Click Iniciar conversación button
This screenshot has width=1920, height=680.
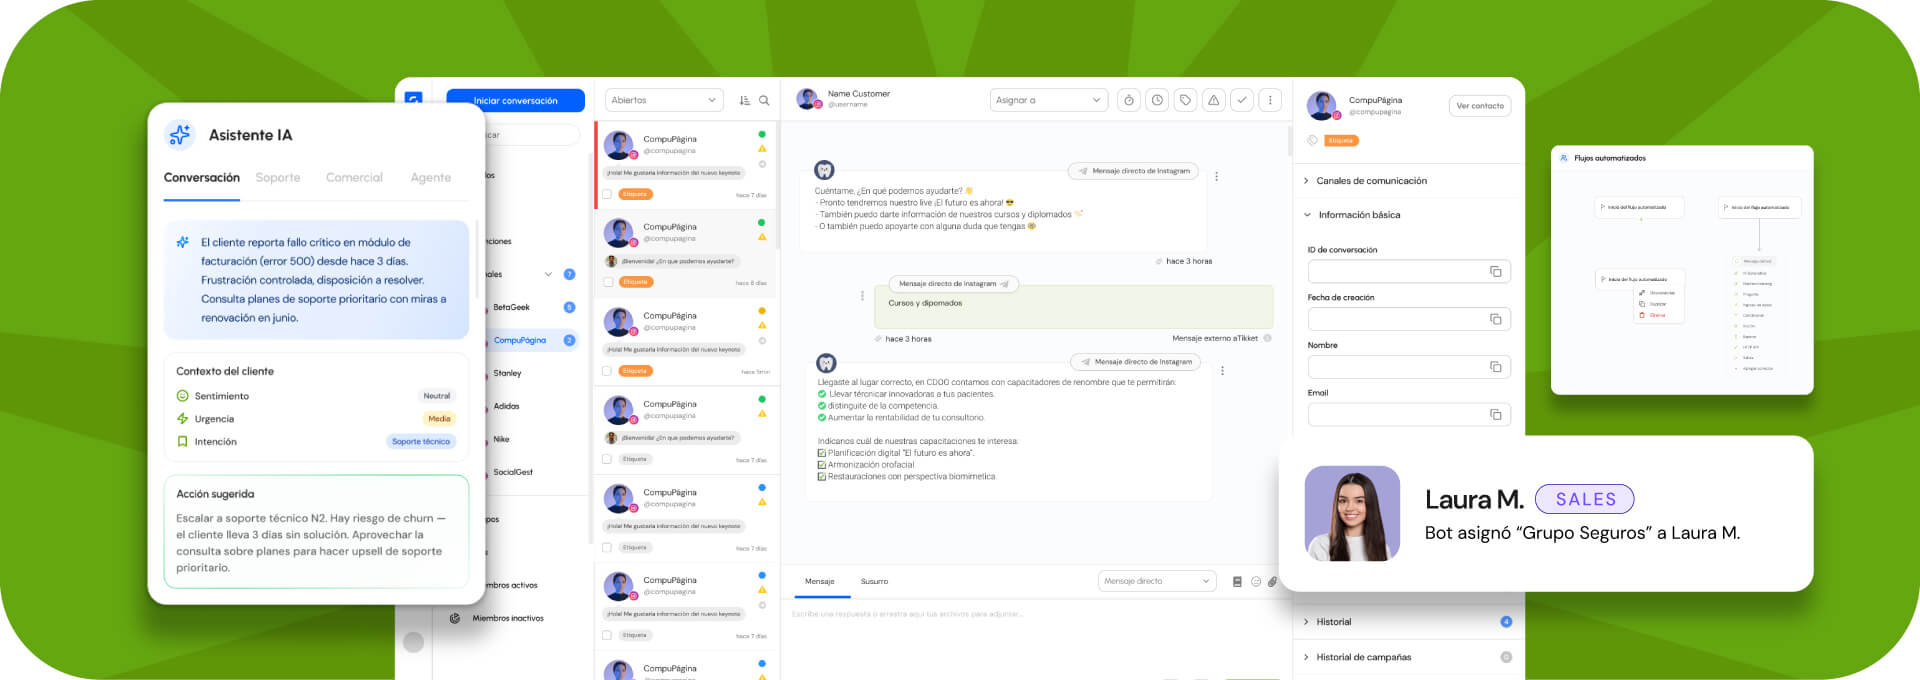515,100
